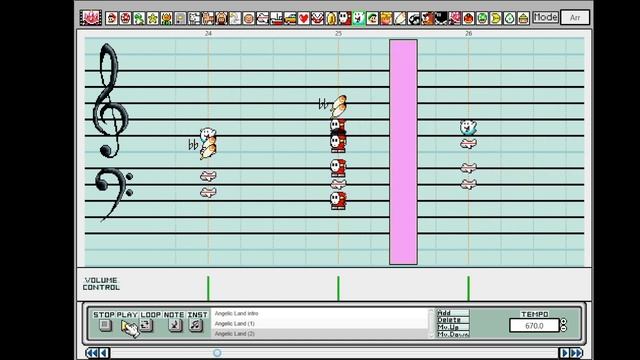Image resolution: width=640 pixels, height=360 pixels.
Task: Select the Swan instrument icon
Action: point(235,18)
